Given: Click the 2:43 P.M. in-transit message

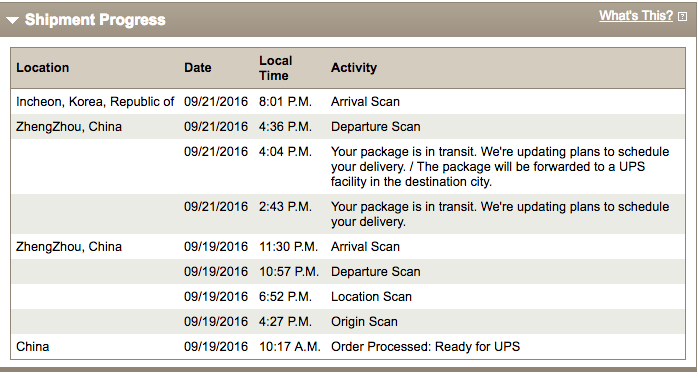Looking at the screenshot, I should click(x=499, y=214).
